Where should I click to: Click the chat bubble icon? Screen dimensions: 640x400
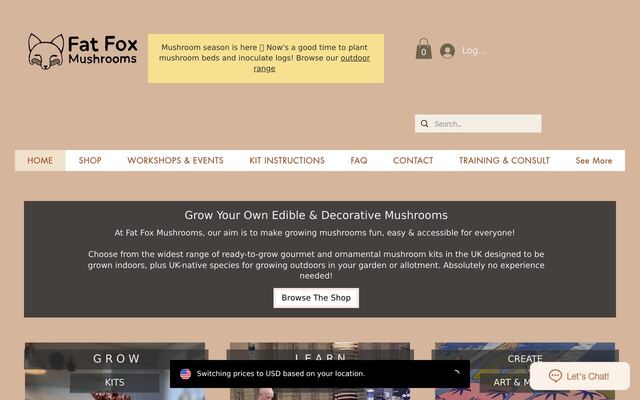pyautogui.click(x=555, y=376)
